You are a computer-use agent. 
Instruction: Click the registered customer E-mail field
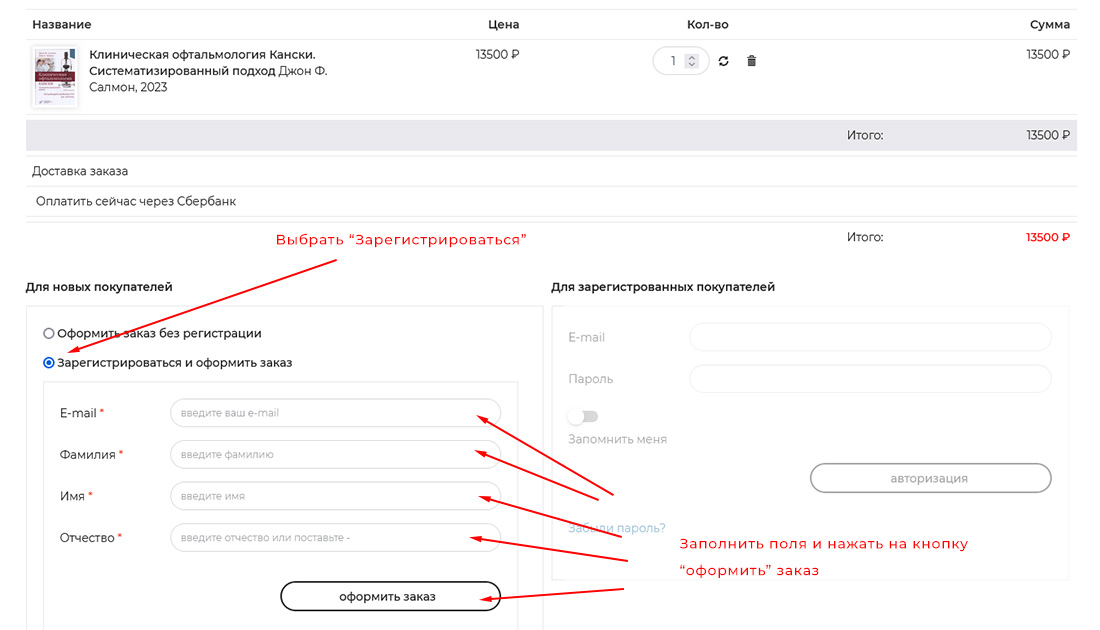click(x=870, y=337)
